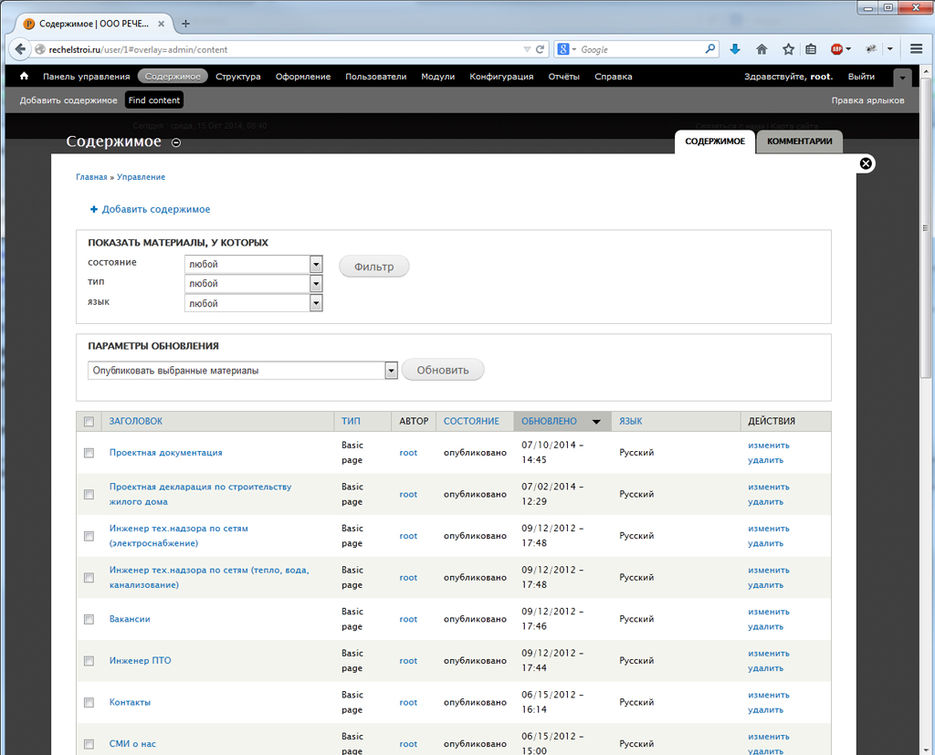Check the Контакты row checkbox
935x755 pixels.
[x=89, y=703]
